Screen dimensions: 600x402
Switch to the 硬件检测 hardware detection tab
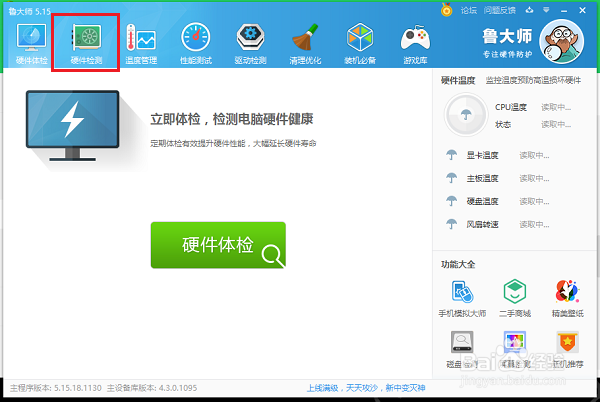click(x=86, y=43)
